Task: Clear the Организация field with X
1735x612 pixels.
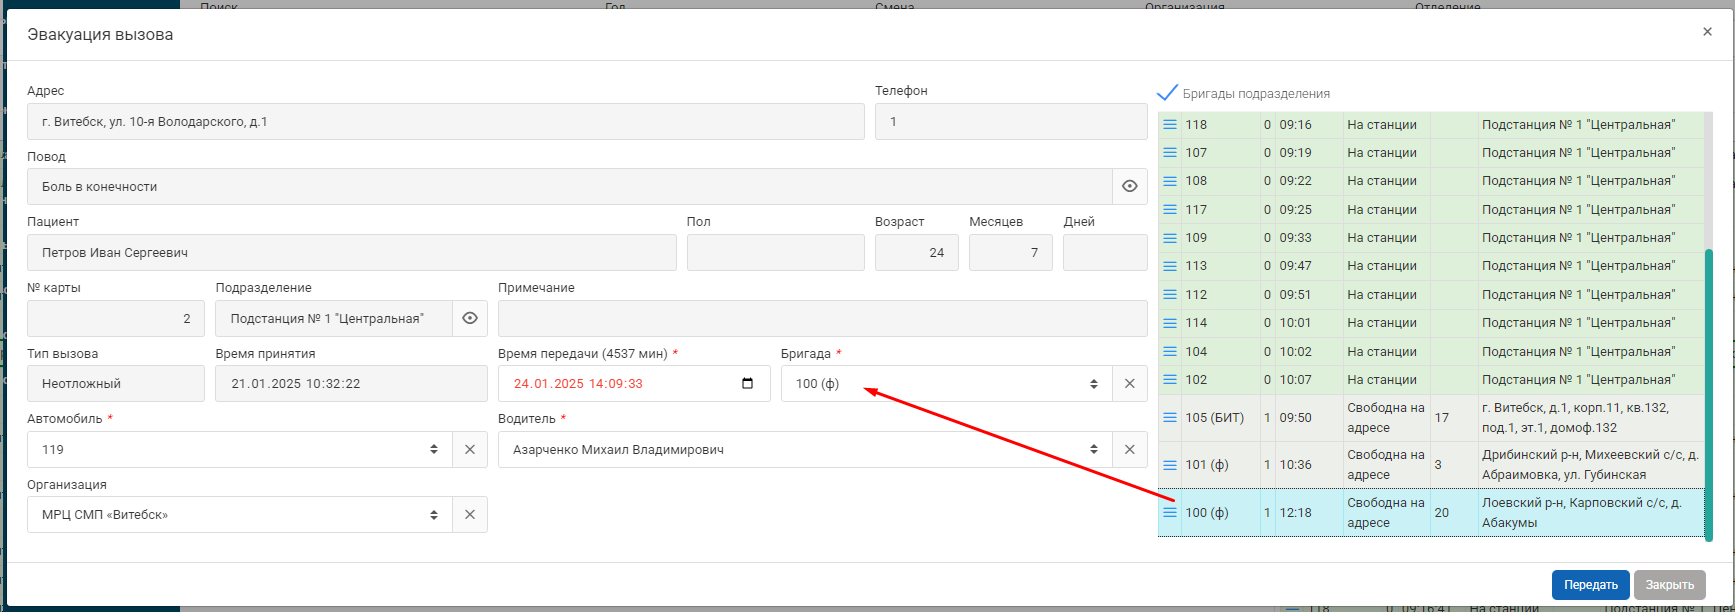Action: tap(470, 515)
